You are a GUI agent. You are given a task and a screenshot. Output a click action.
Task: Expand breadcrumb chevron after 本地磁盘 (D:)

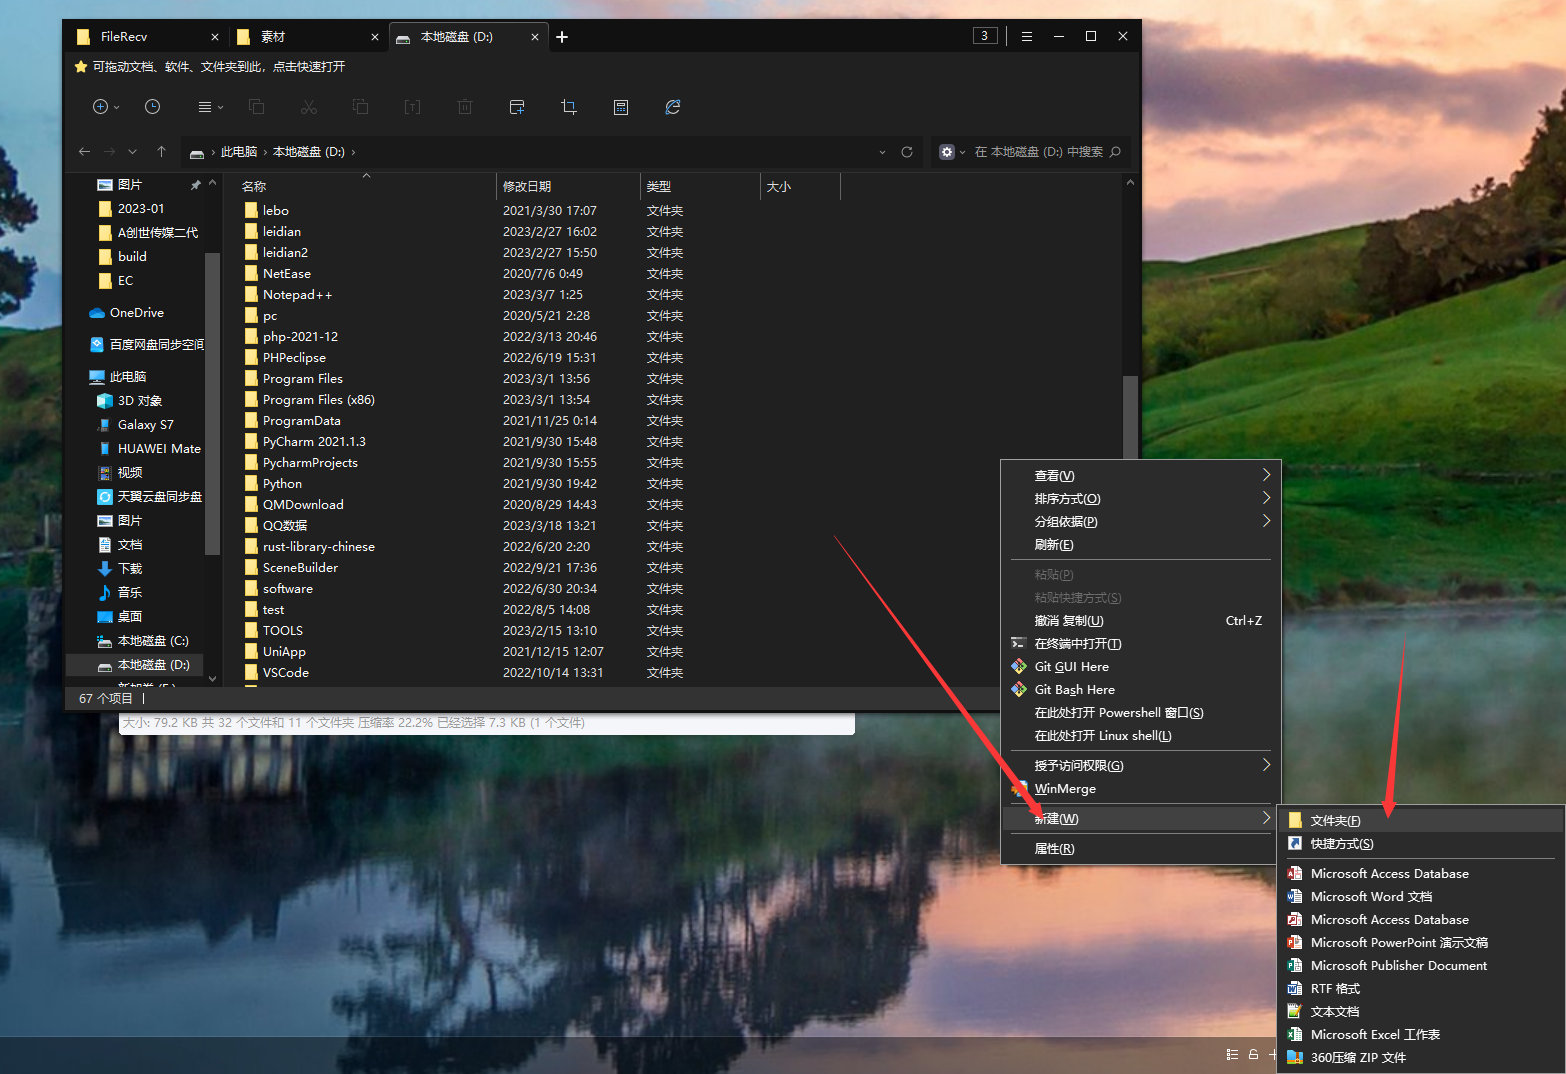pyautogui.click(x=353, y=152)
